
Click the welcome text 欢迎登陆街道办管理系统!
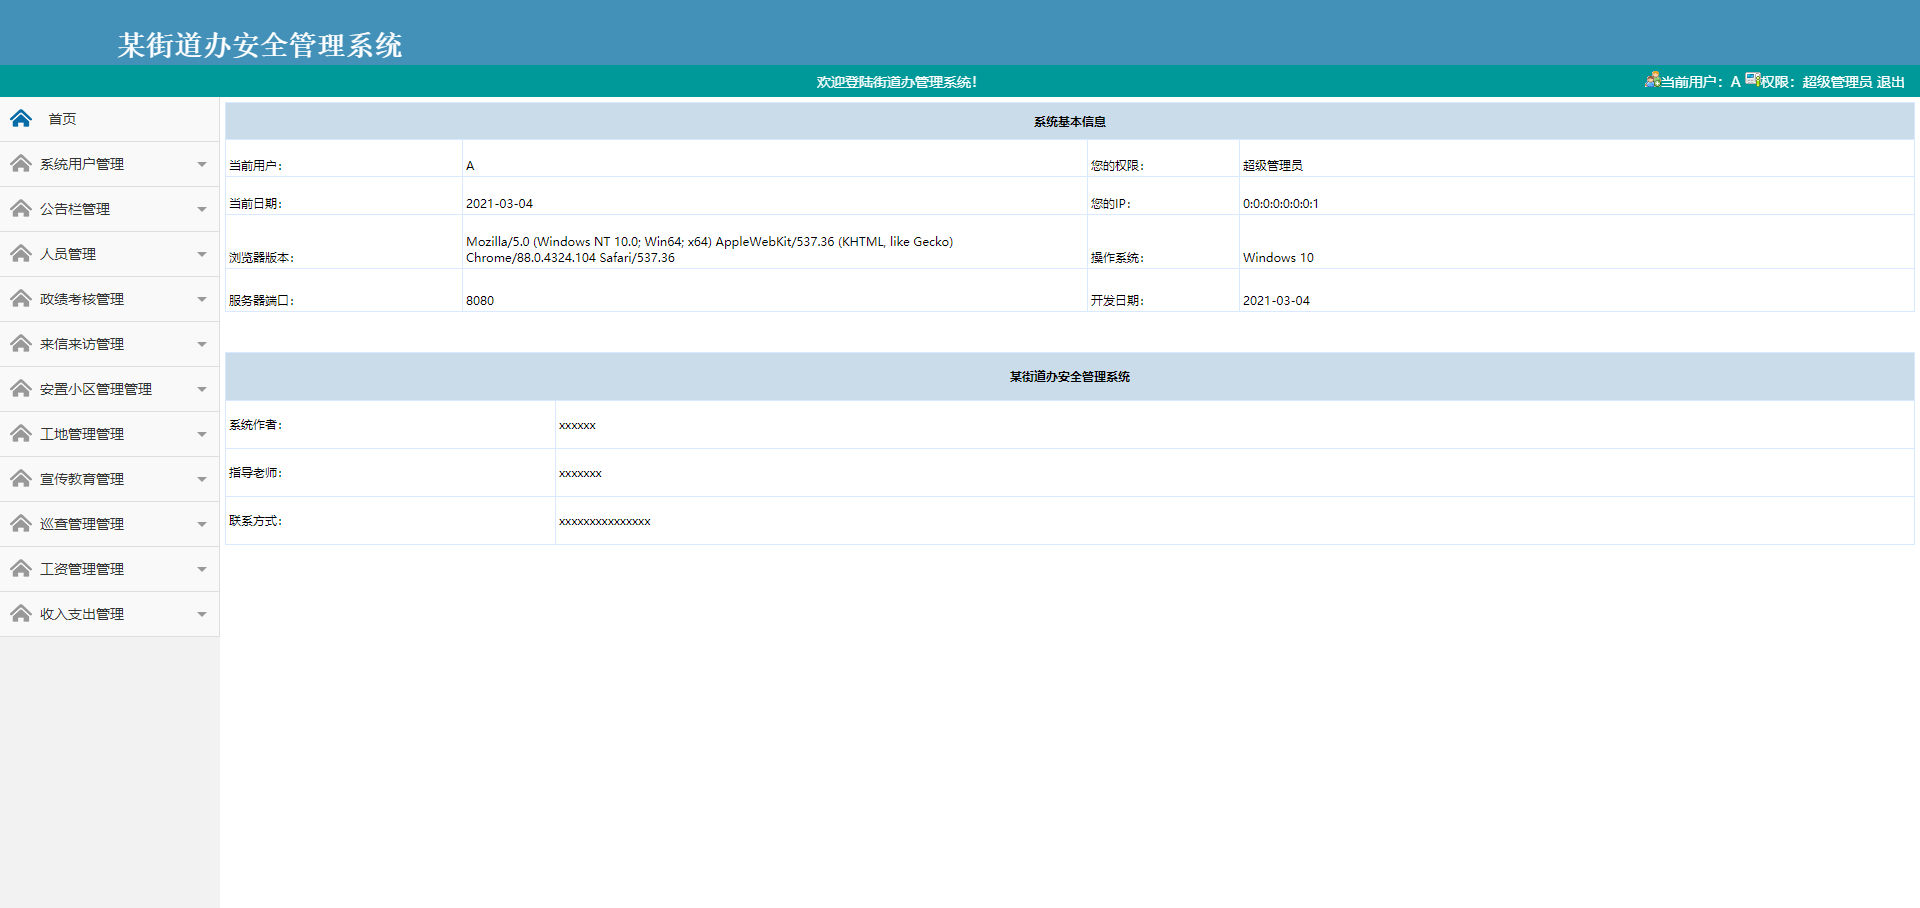point(897,82)
